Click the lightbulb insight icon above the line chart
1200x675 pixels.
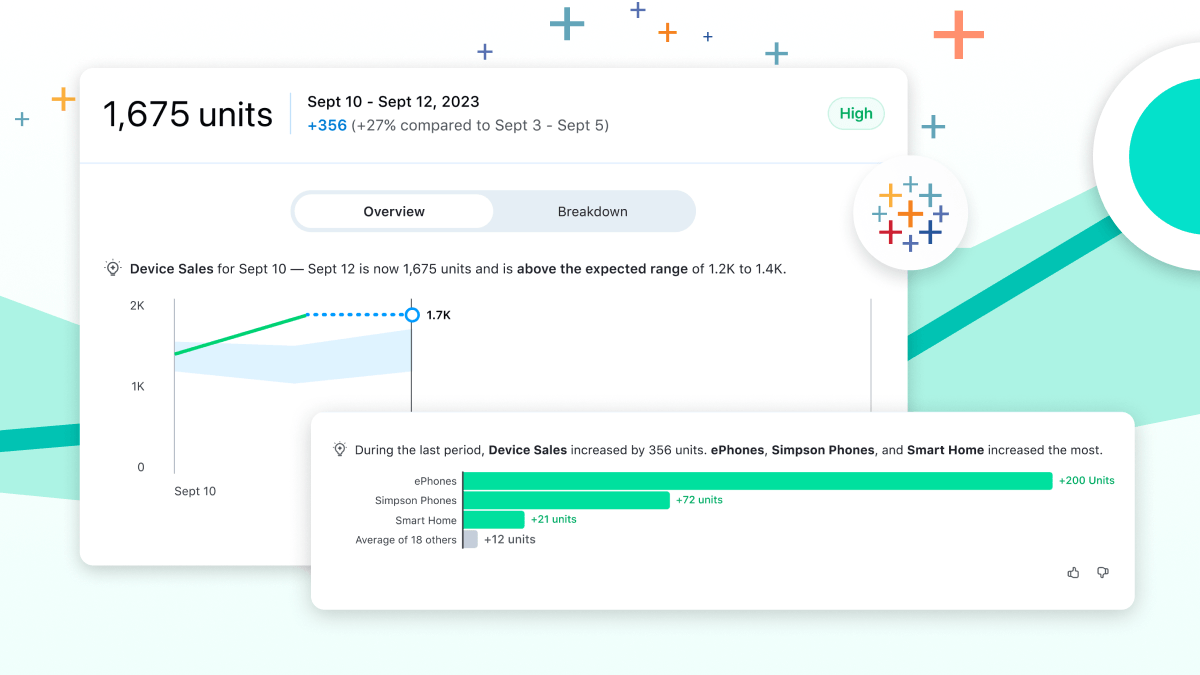(113, 268)
